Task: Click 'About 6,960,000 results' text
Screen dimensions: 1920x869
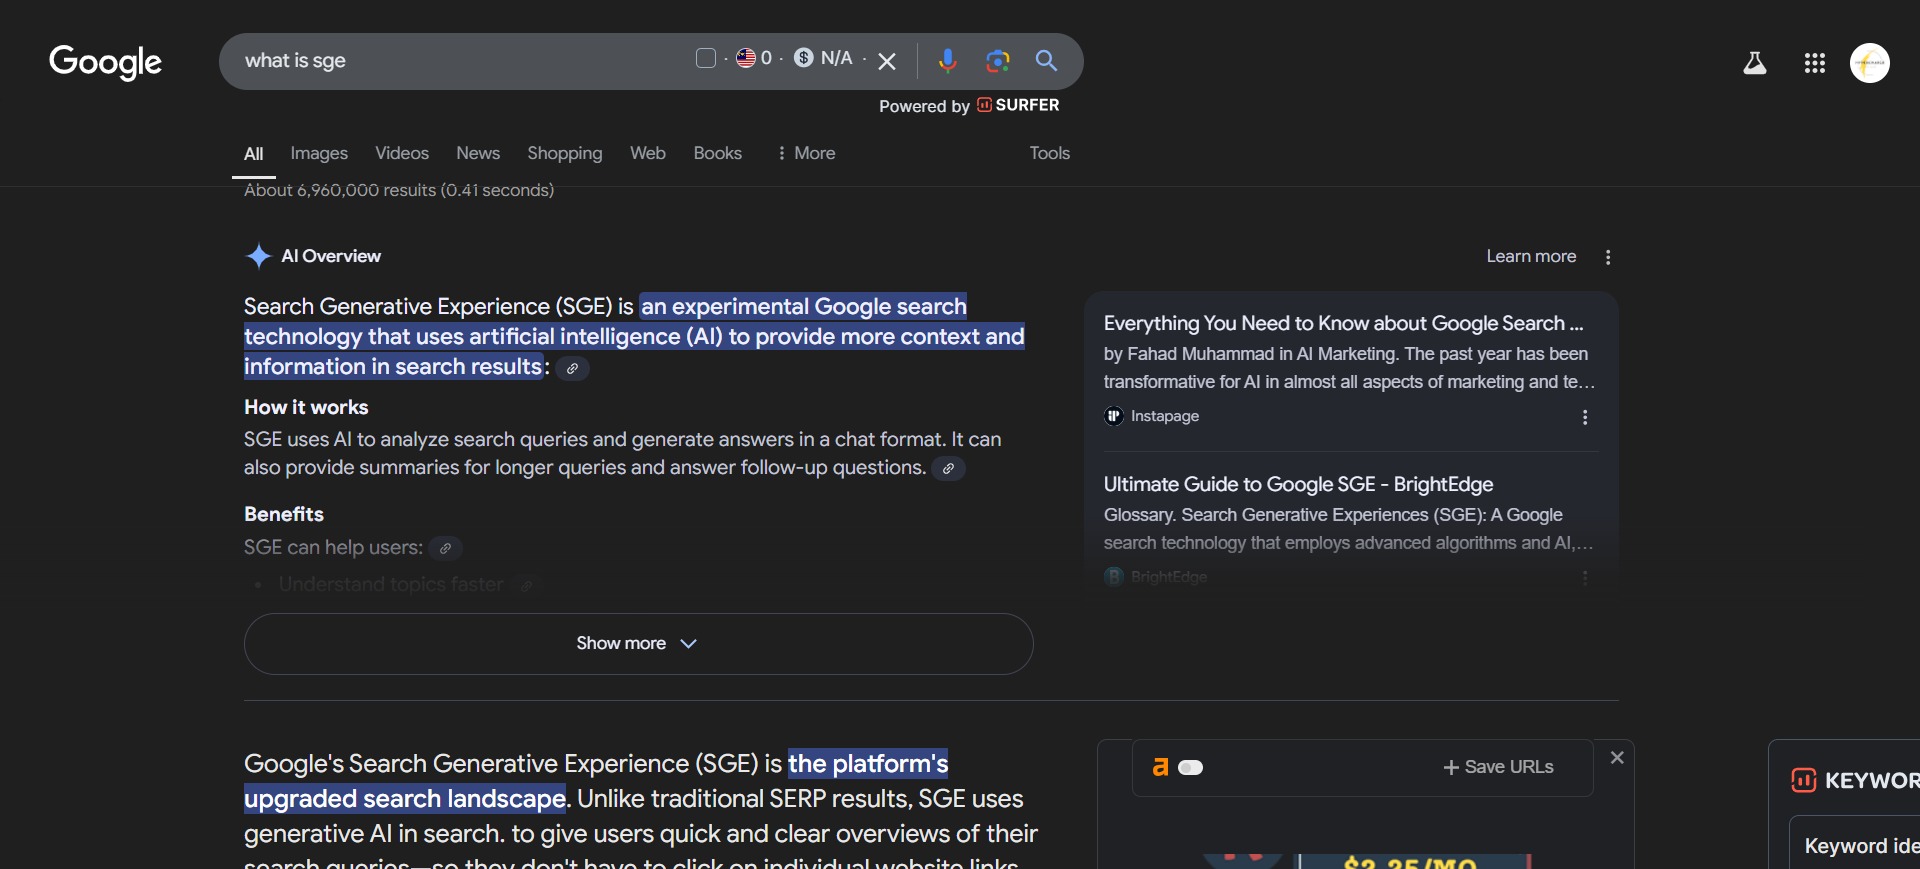Action: (x=399, y=190)
